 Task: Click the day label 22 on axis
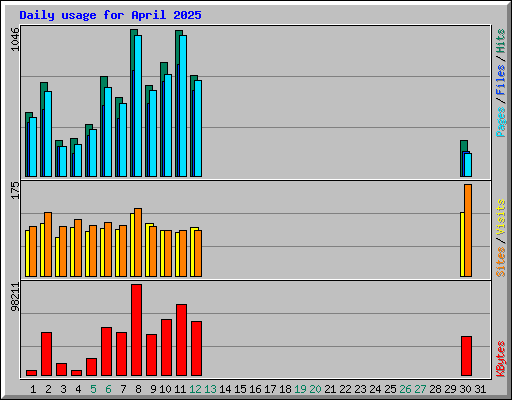(x=345, y=389)
